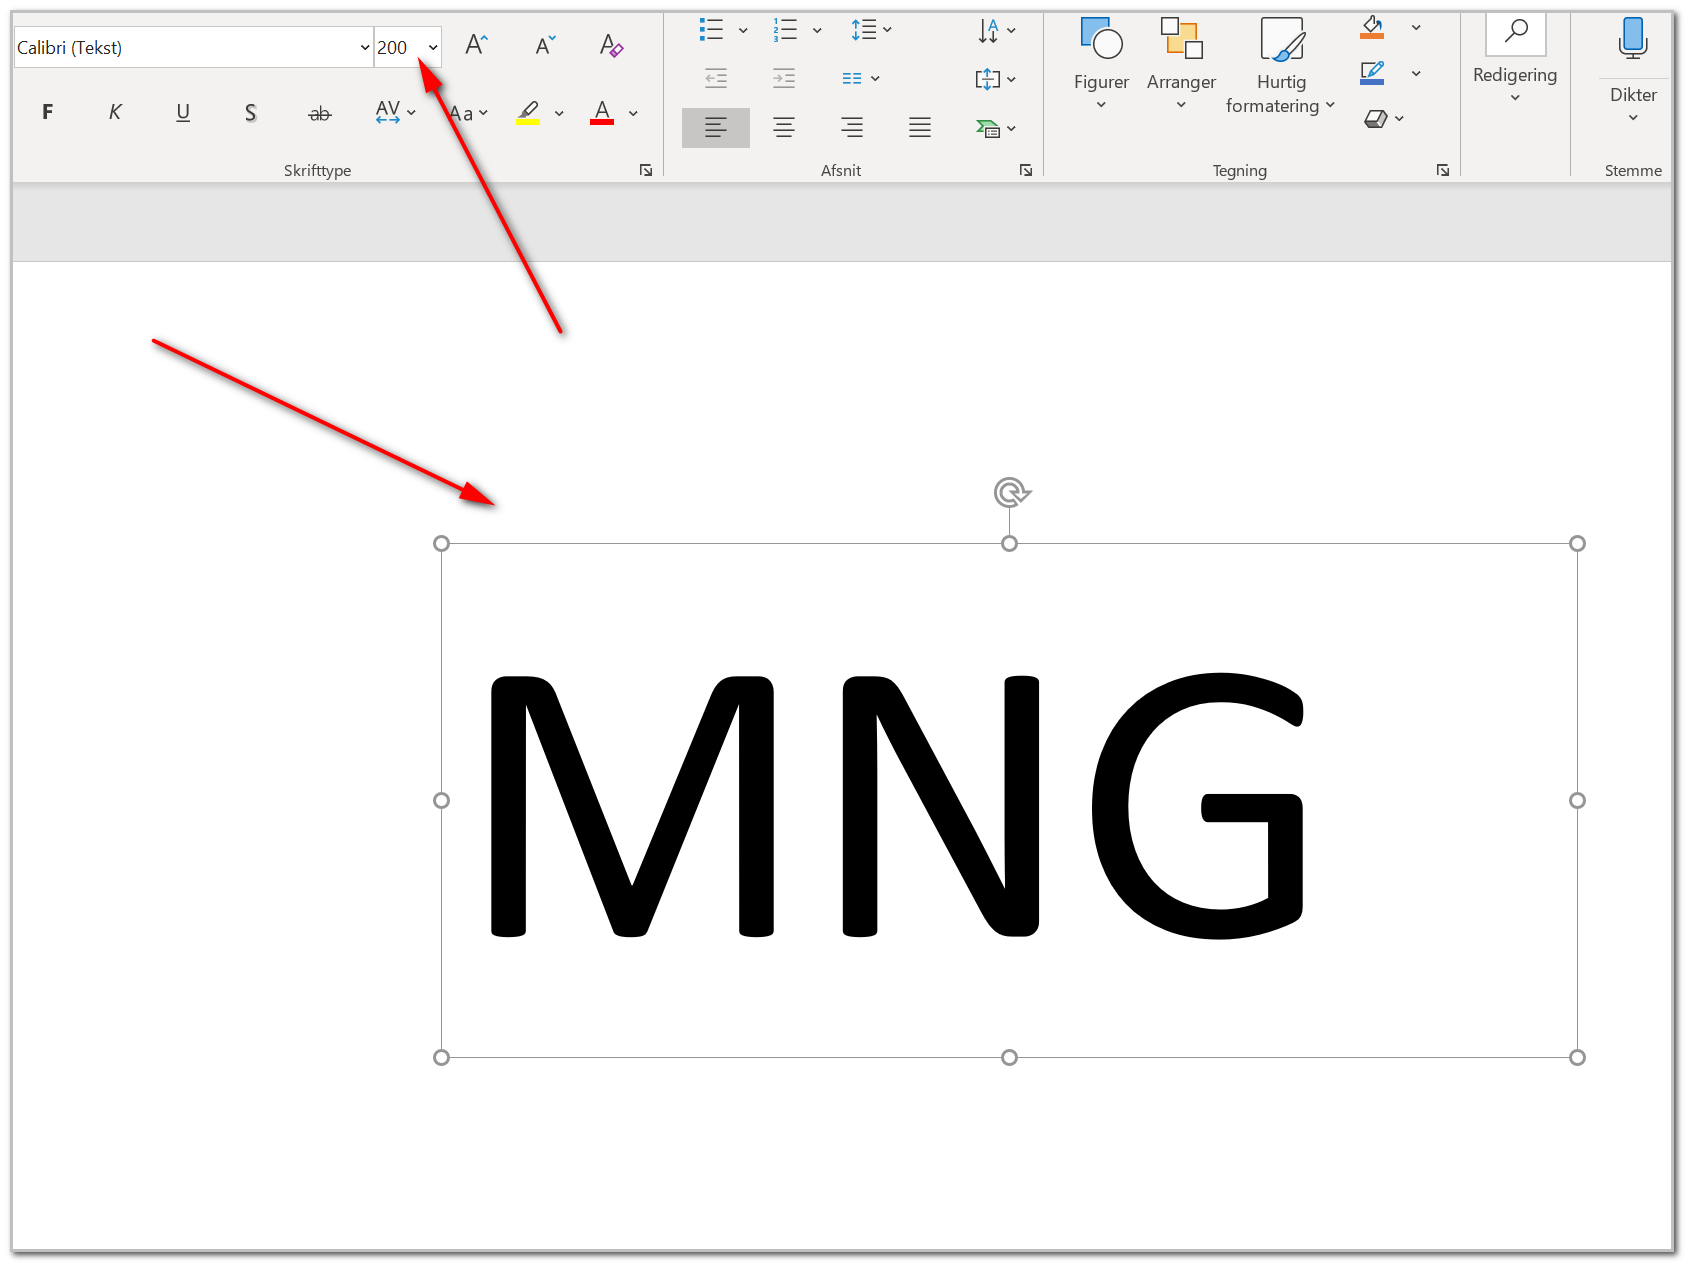Screen dimensions: 1685x1263
Task: Apply bulleted list
Action: (711, 29)
